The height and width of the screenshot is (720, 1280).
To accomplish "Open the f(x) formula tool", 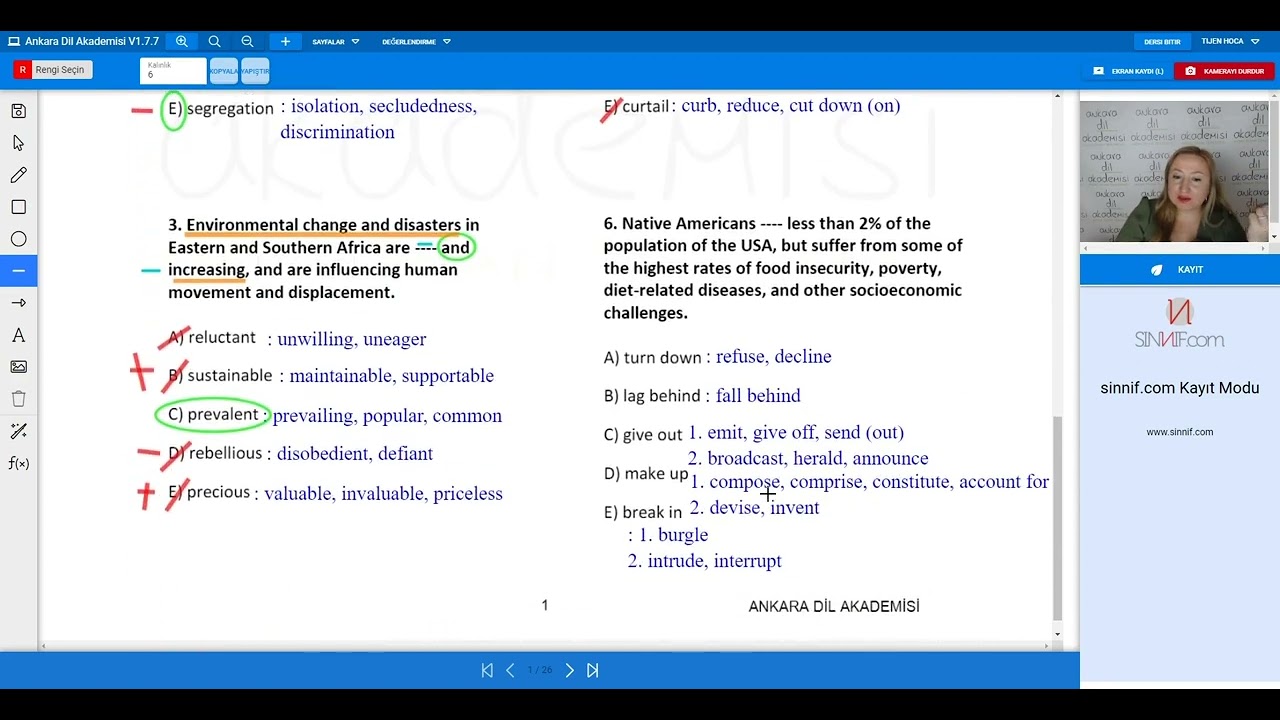I will (x=18, y=463).
